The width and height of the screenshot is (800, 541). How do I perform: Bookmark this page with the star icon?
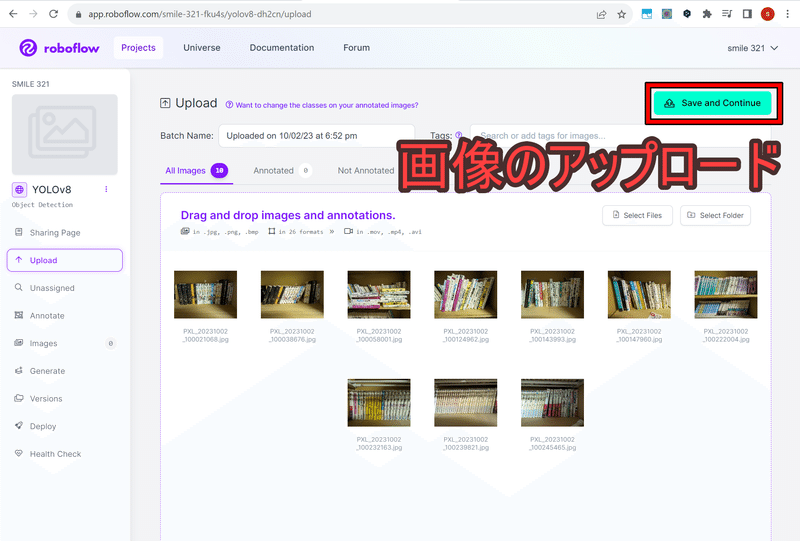[621, 14]
